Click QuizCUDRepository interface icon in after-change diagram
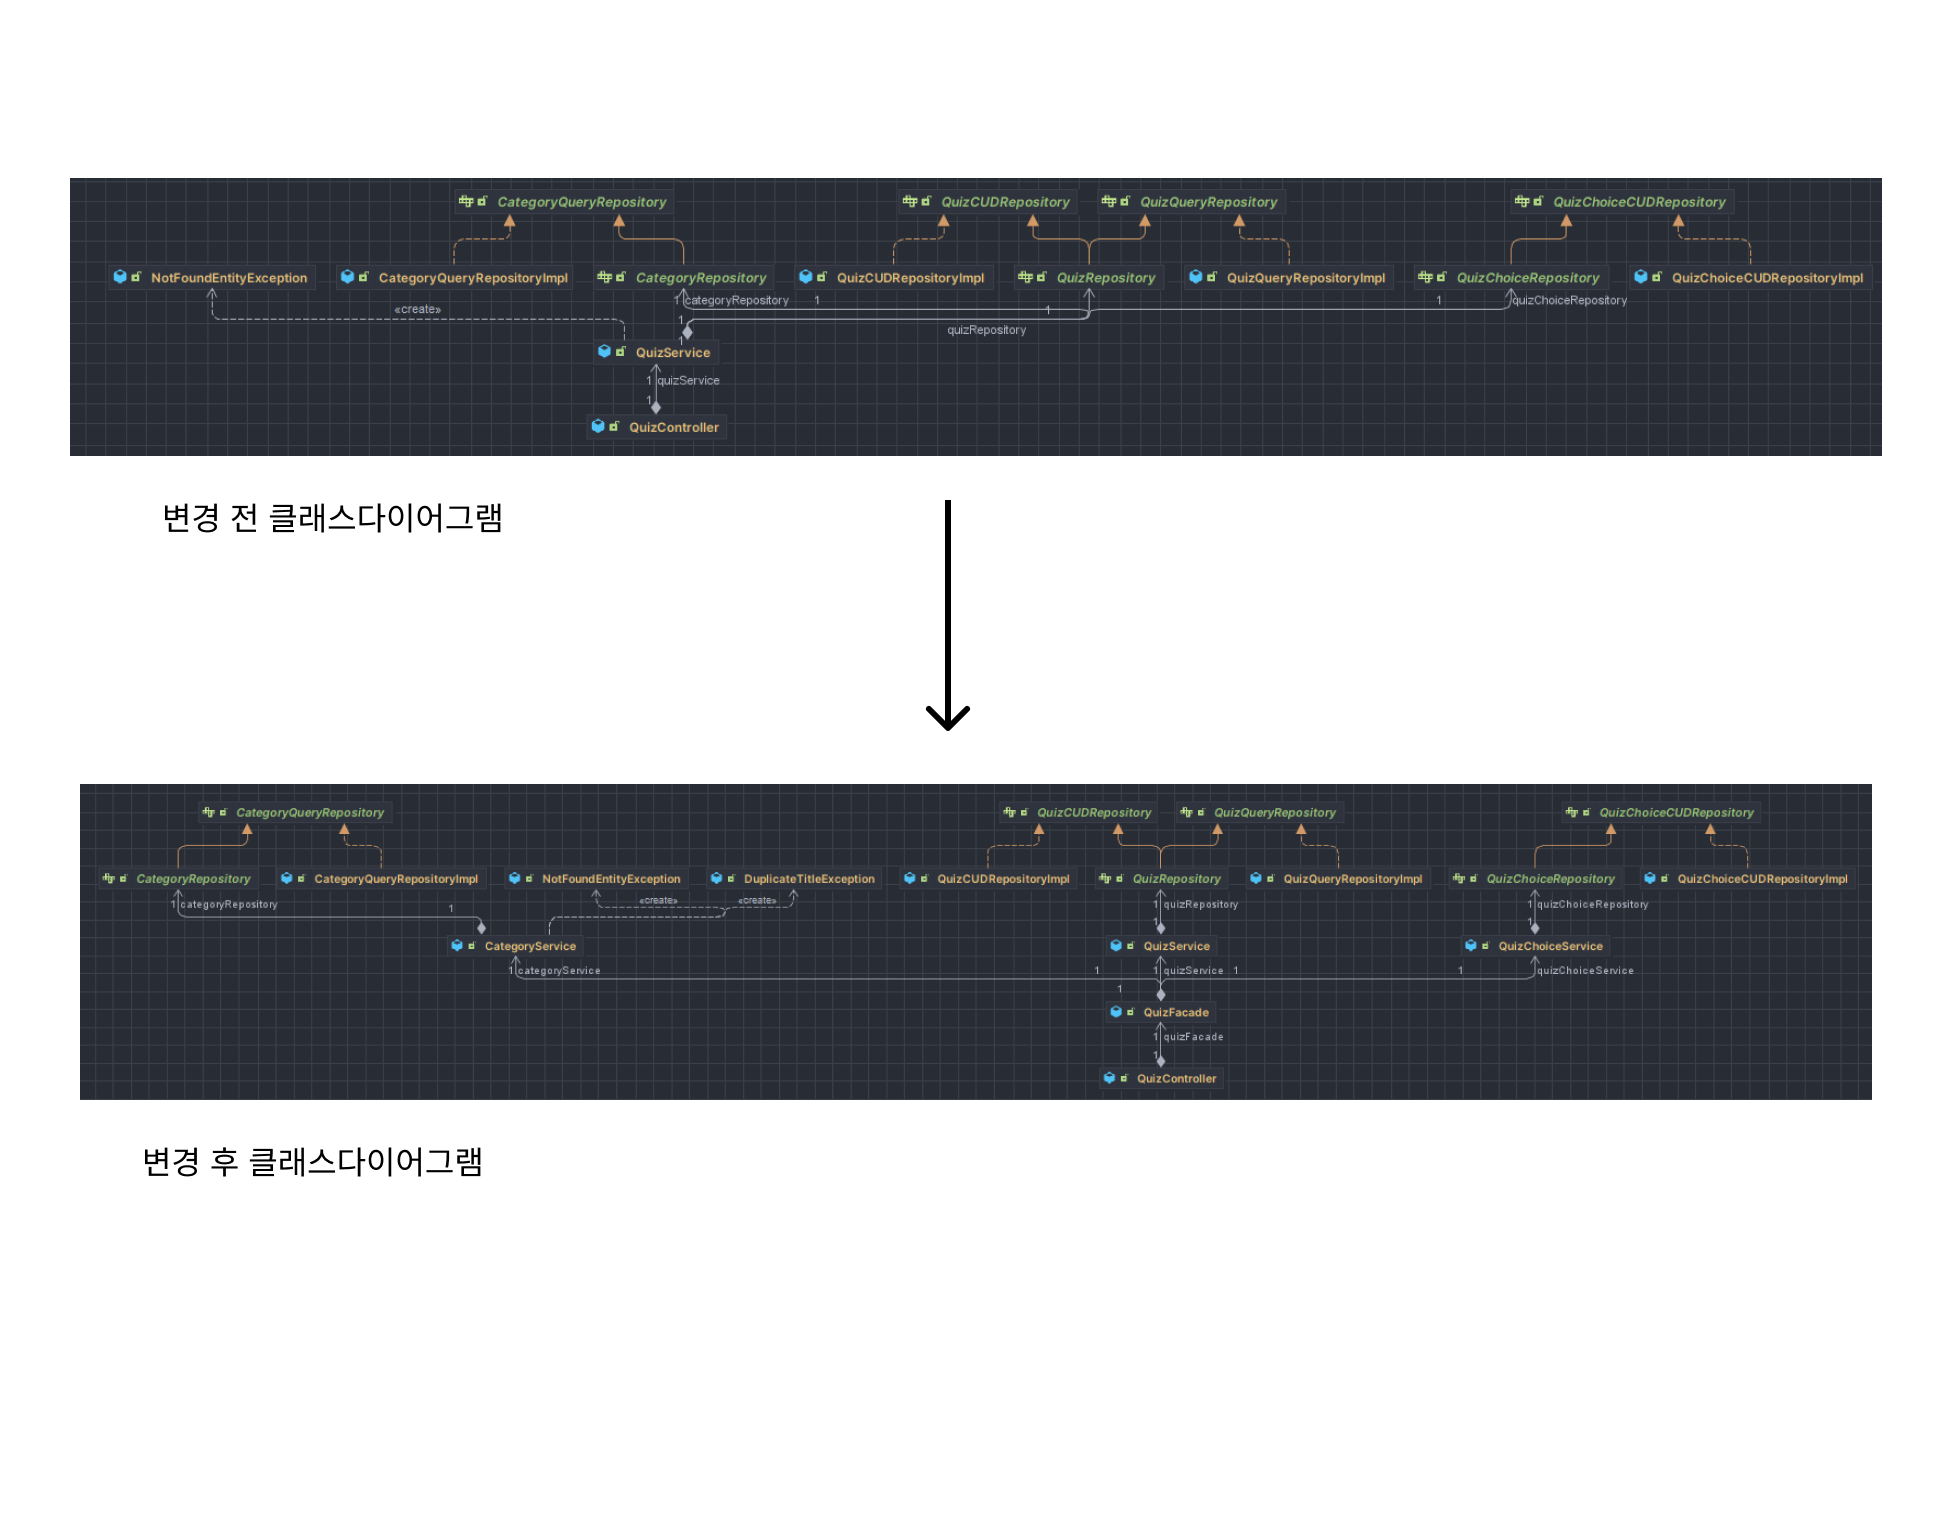Screen dimensions: 1950x1536 [x=1010, y=812]
